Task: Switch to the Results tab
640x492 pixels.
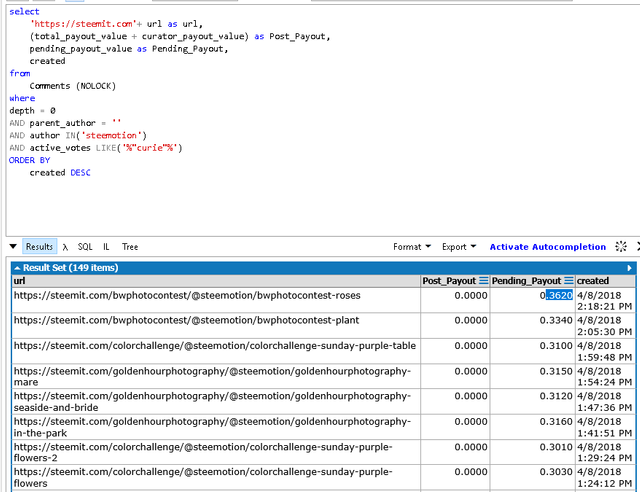Action: pos(40,247)
